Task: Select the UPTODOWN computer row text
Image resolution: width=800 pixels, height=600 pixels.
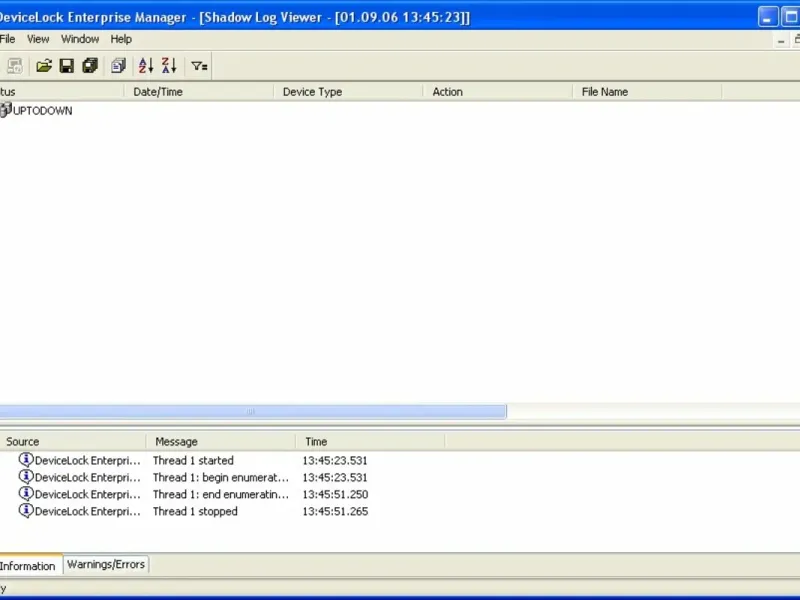Action: tap(43, 111)
